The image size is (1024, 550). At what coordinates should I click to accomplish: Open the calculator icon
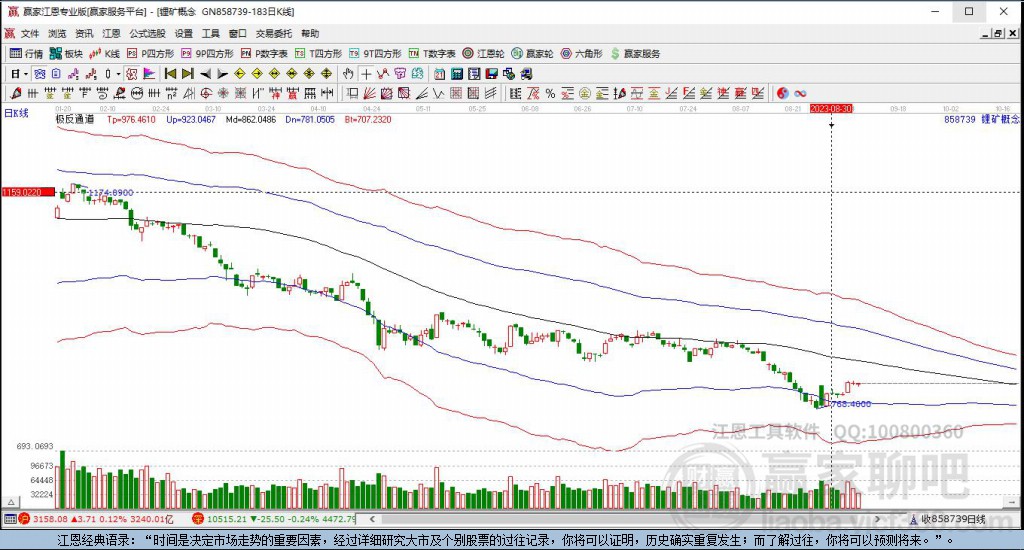coord(457,74)
